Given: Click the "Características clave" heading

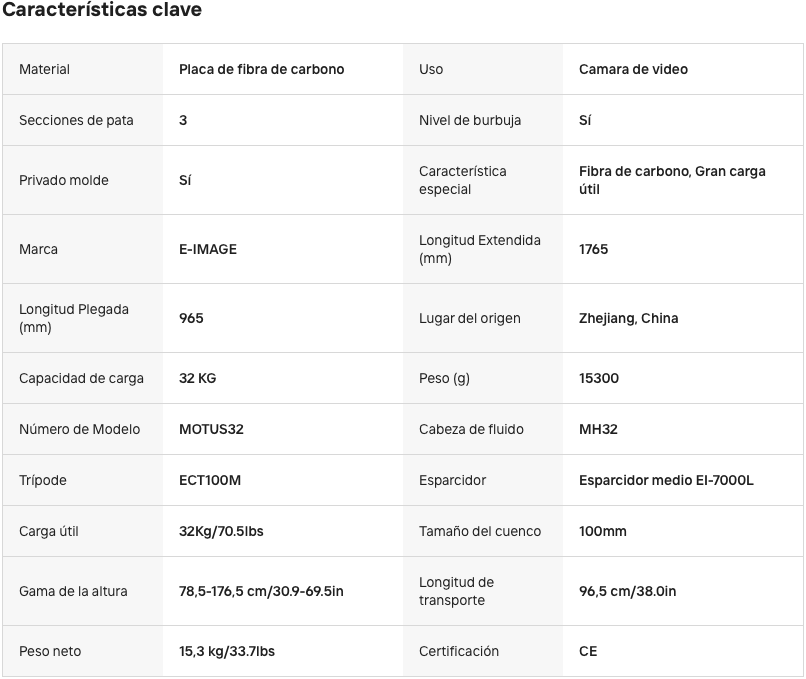Looking at the screenshot, I should (x=101, y=10).
